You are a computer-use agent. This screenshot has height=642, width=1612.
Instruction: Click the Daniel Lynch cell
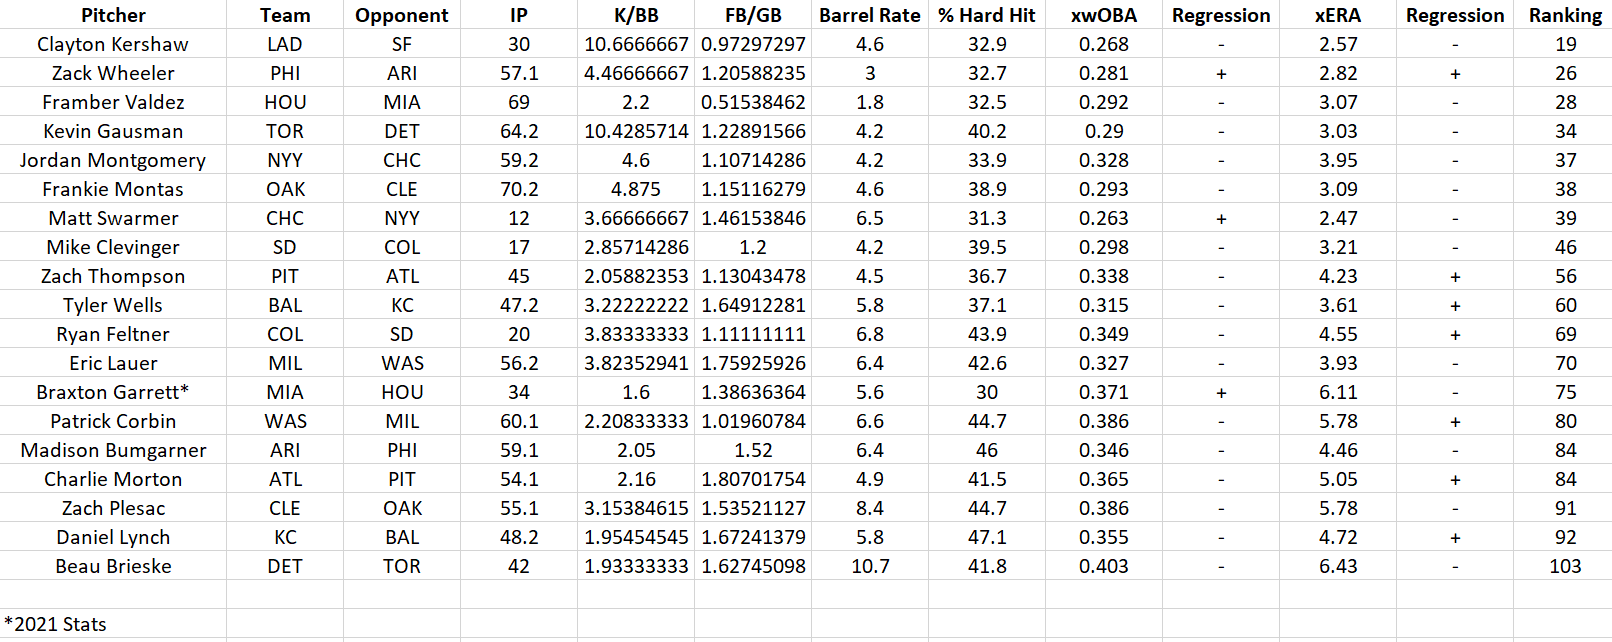coord(113,537)
